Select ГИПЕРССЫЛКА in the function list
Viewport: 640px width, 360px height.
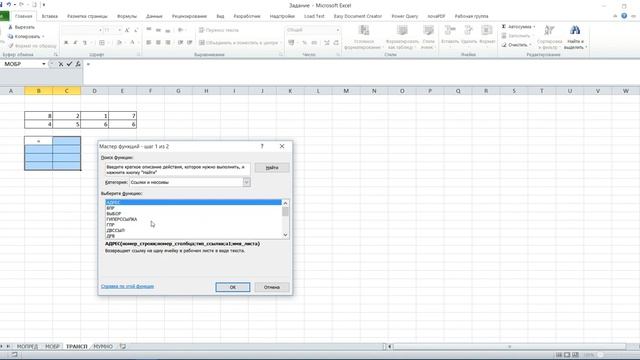(193, 219)
